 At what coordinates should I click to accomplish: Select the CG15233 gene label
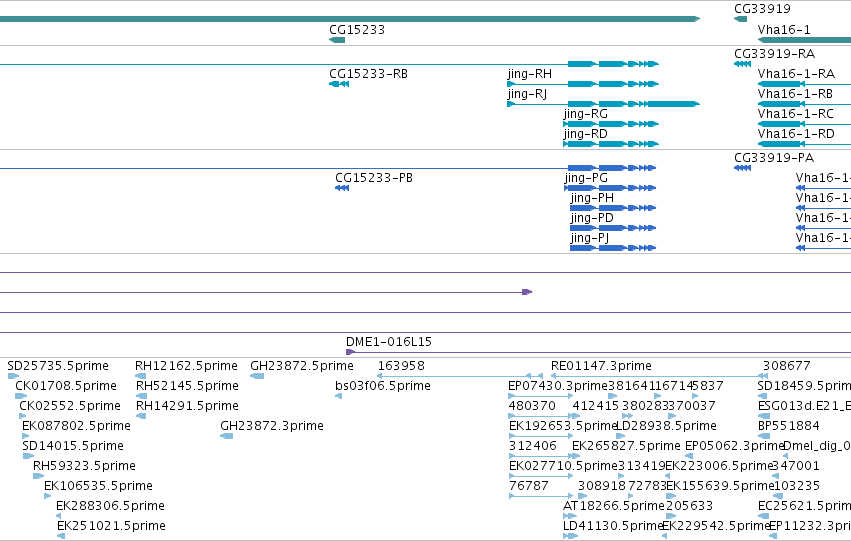(357, 30)
